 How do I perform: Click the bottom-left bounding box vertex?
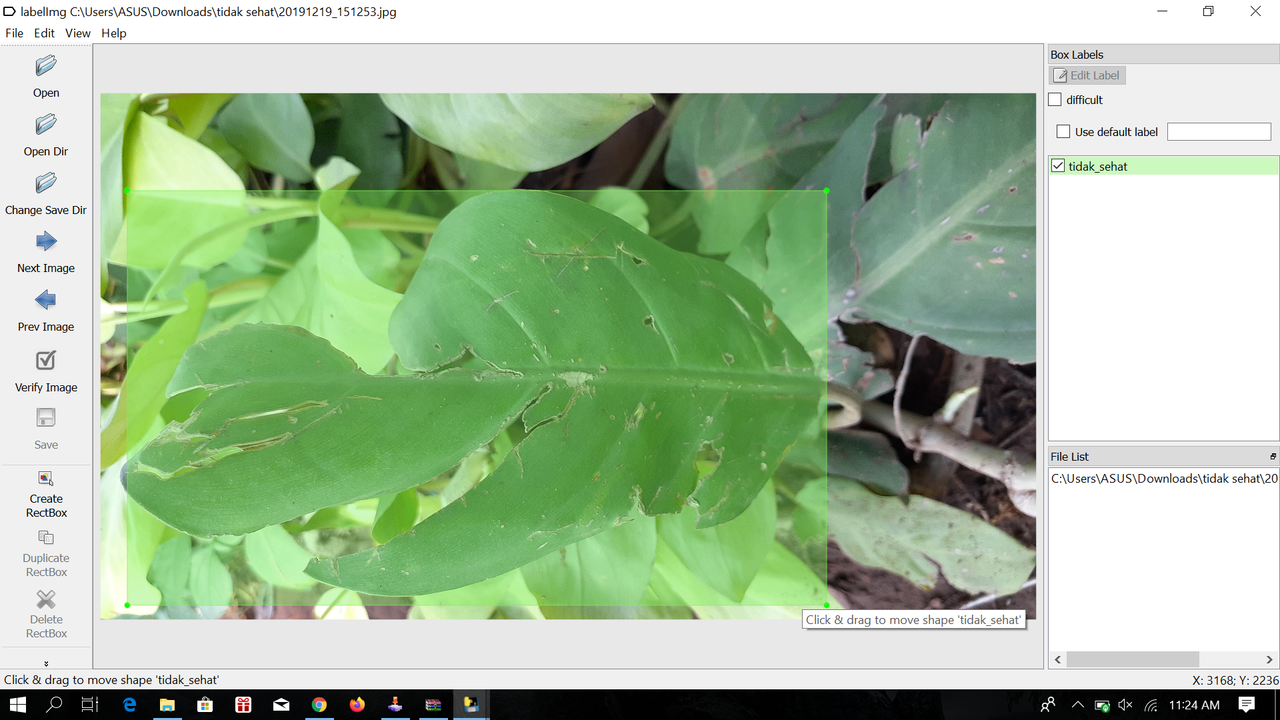[127, 605]
